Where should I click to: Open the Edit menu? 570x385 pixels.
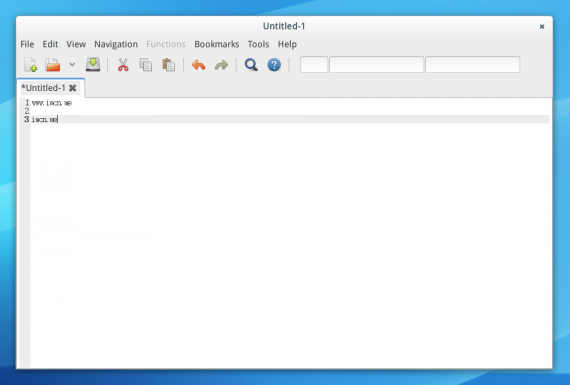50,44
